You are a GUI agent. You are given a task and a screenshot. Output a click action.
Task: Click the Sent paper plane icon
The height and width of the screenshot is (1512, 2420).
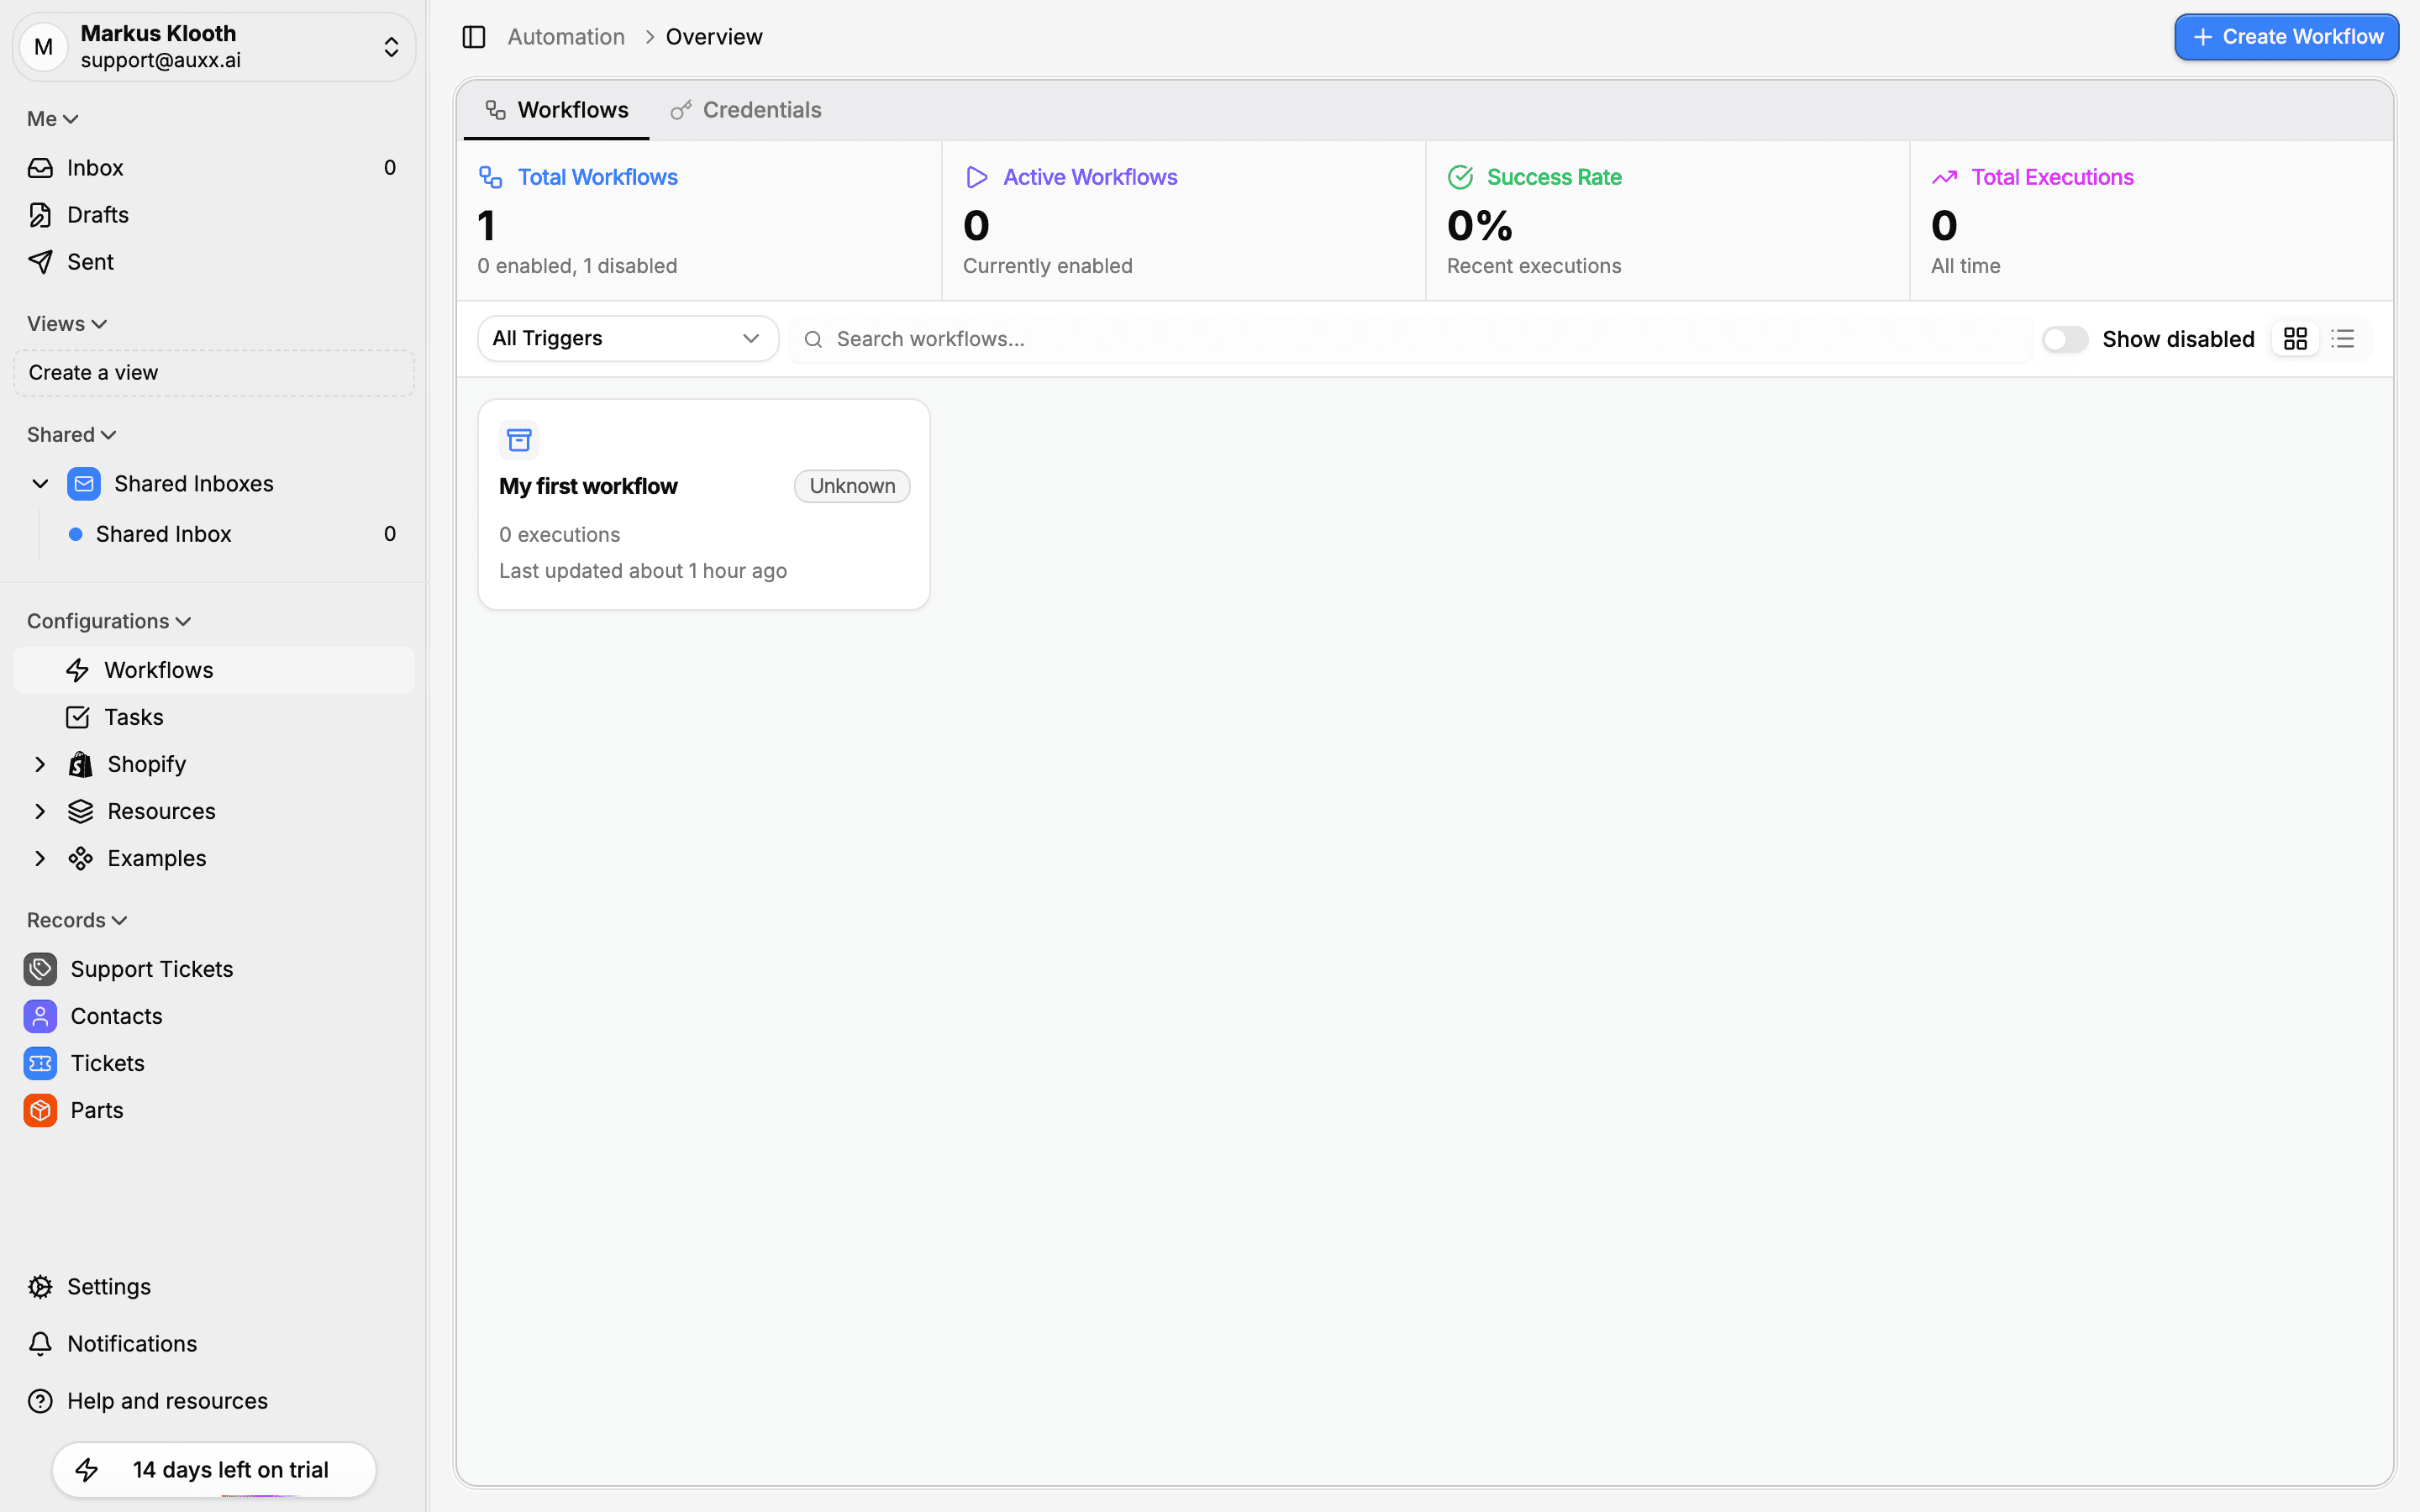tap(40, 262)
